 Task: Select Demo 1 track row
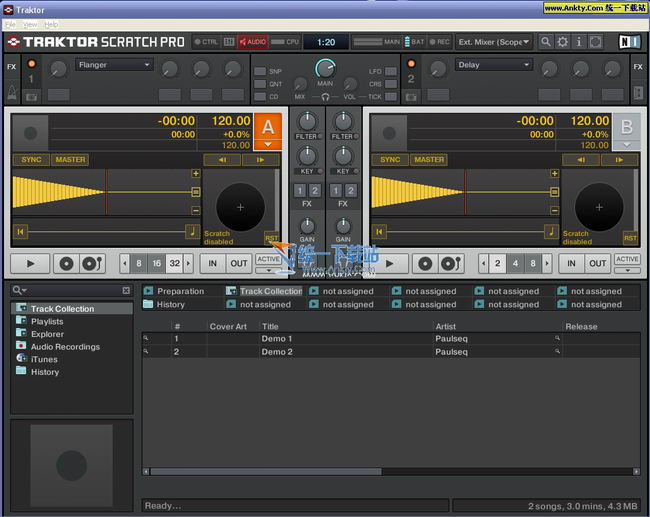(391, 339)
